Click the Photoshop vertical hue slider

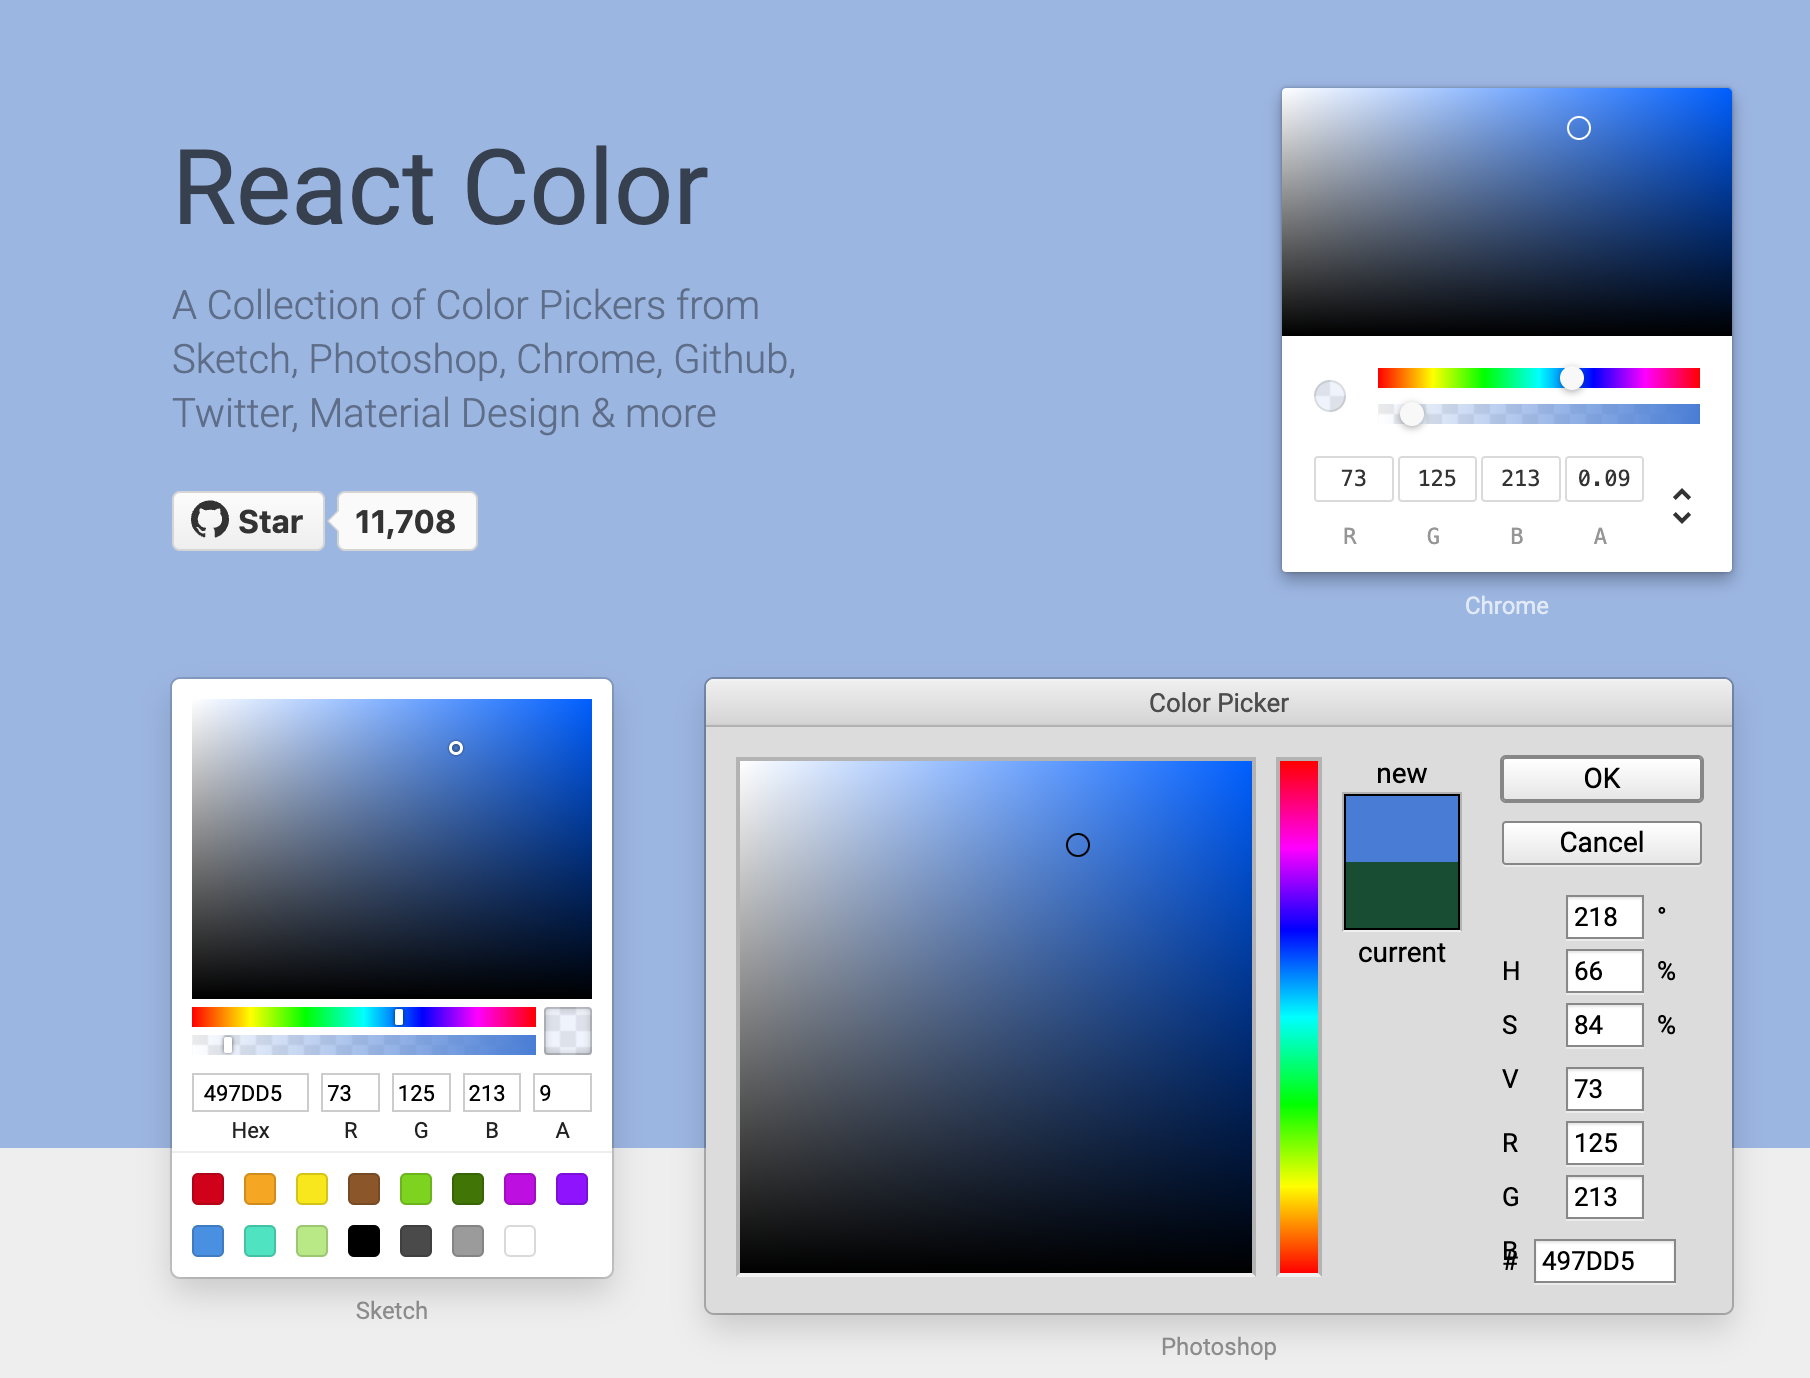pyautogui.click(x=1299, y=1017)
